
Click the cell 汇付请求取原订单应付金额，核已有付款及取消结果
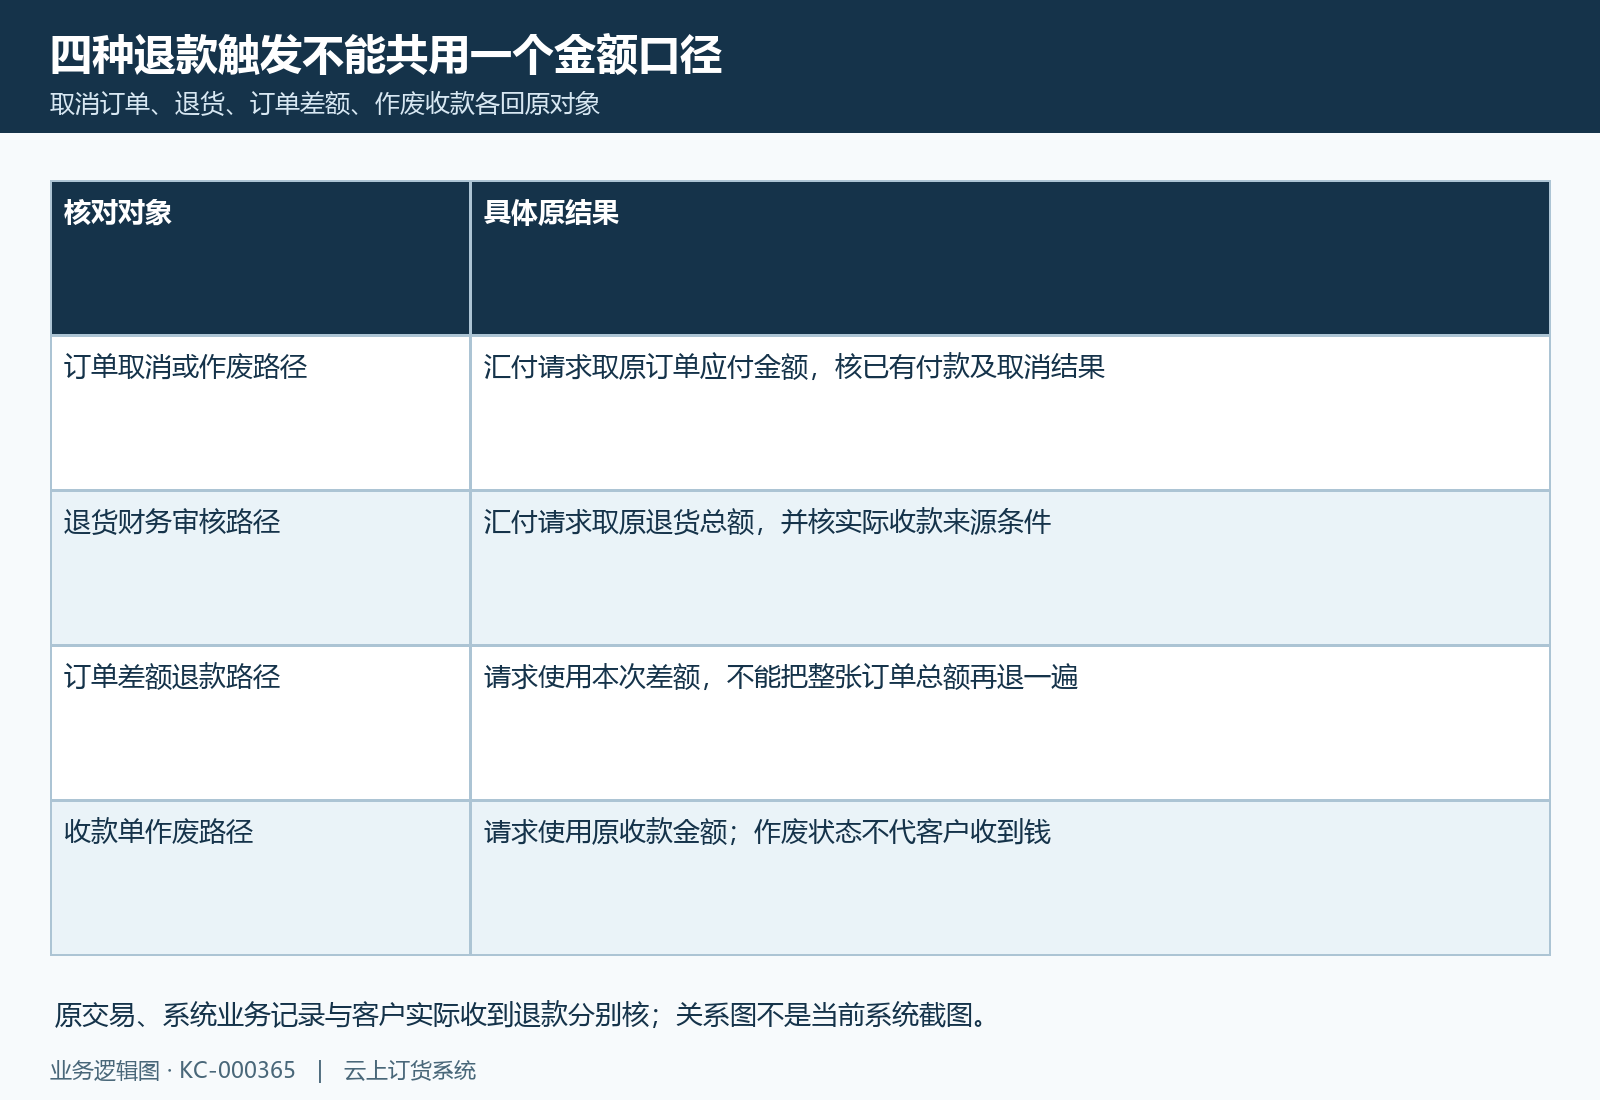(x=1010, y=413)
